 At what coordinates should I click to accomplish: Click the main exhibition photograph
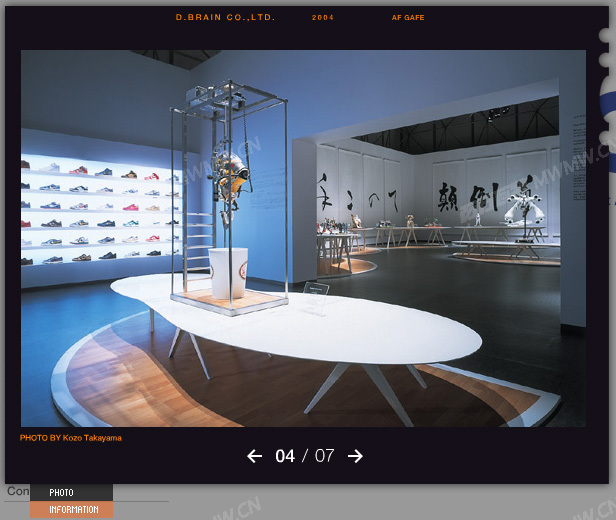point(303,238)
